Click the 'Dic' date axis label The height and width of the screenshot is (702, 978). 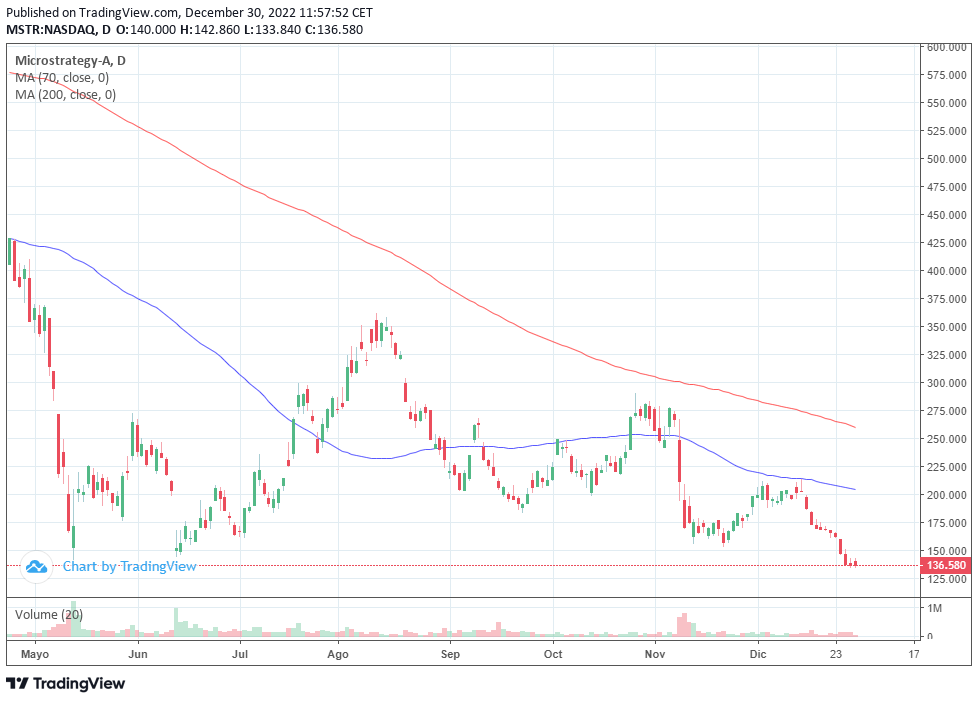[x=758, y=654]
